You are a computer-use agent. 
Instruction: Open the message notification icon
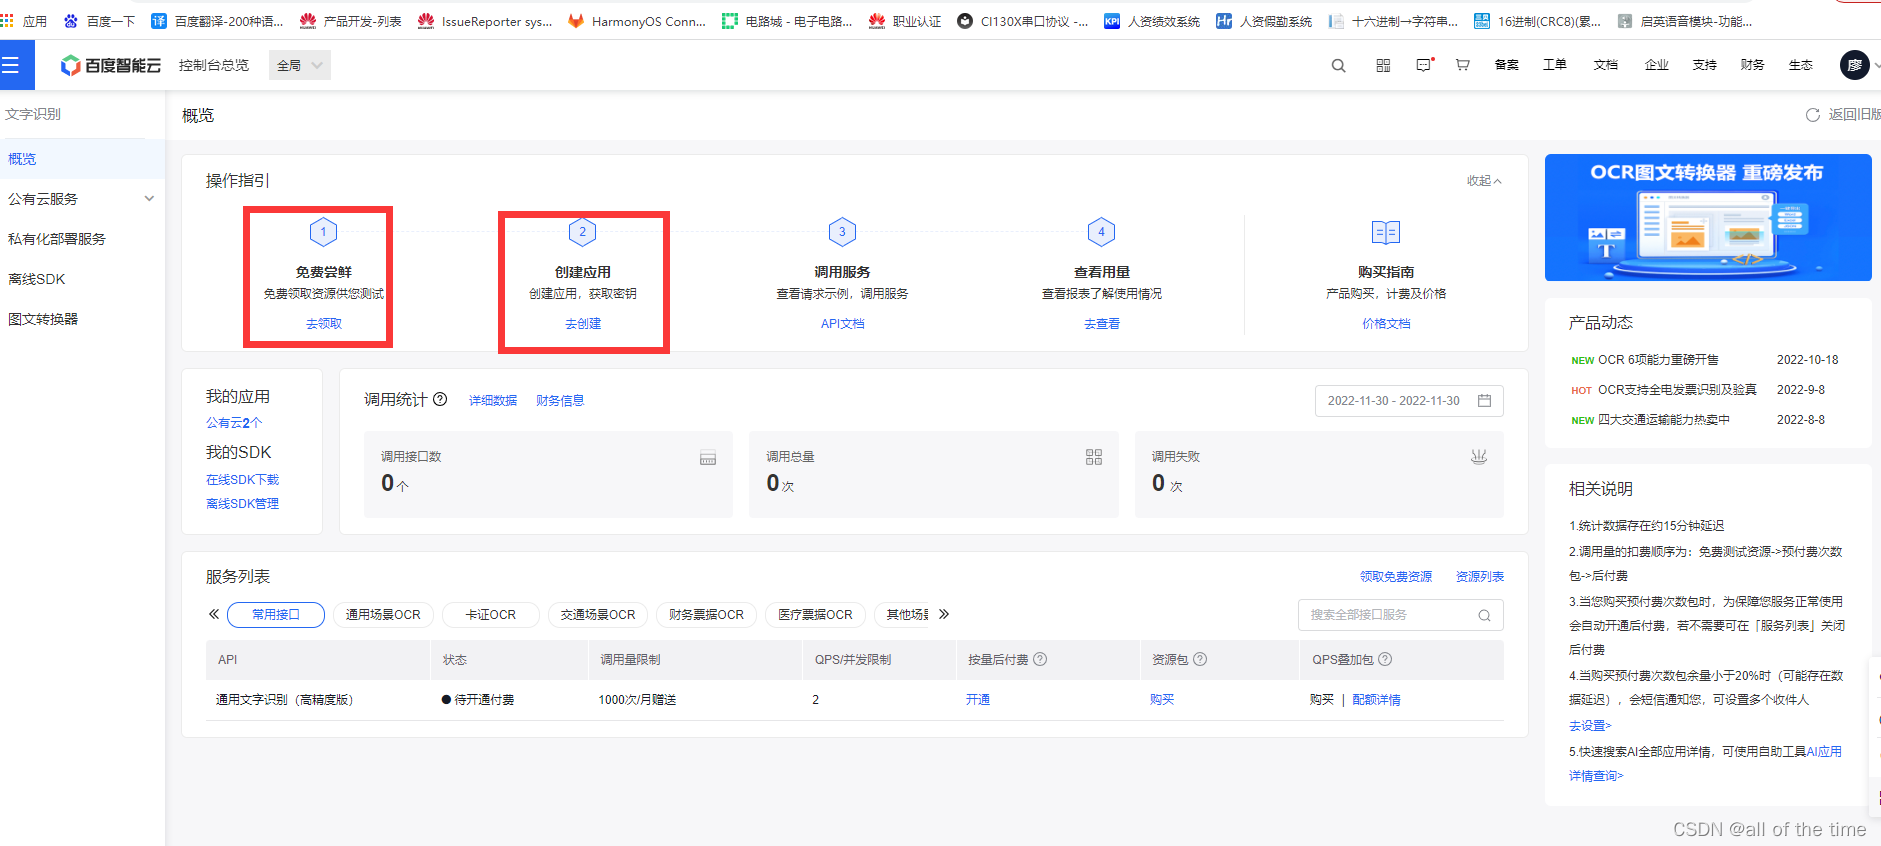coord(1424,65)
